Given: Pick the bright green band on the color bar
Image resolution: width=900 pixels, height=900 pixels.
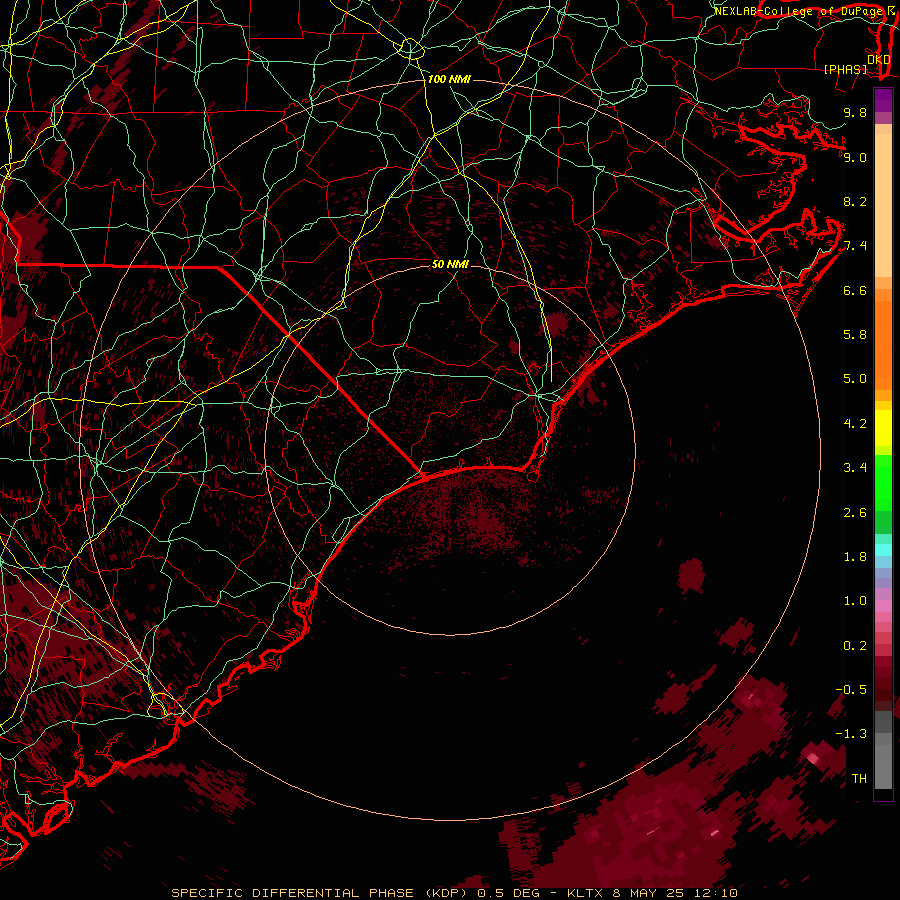Looking at the screenshot, I should coord(883,482).
